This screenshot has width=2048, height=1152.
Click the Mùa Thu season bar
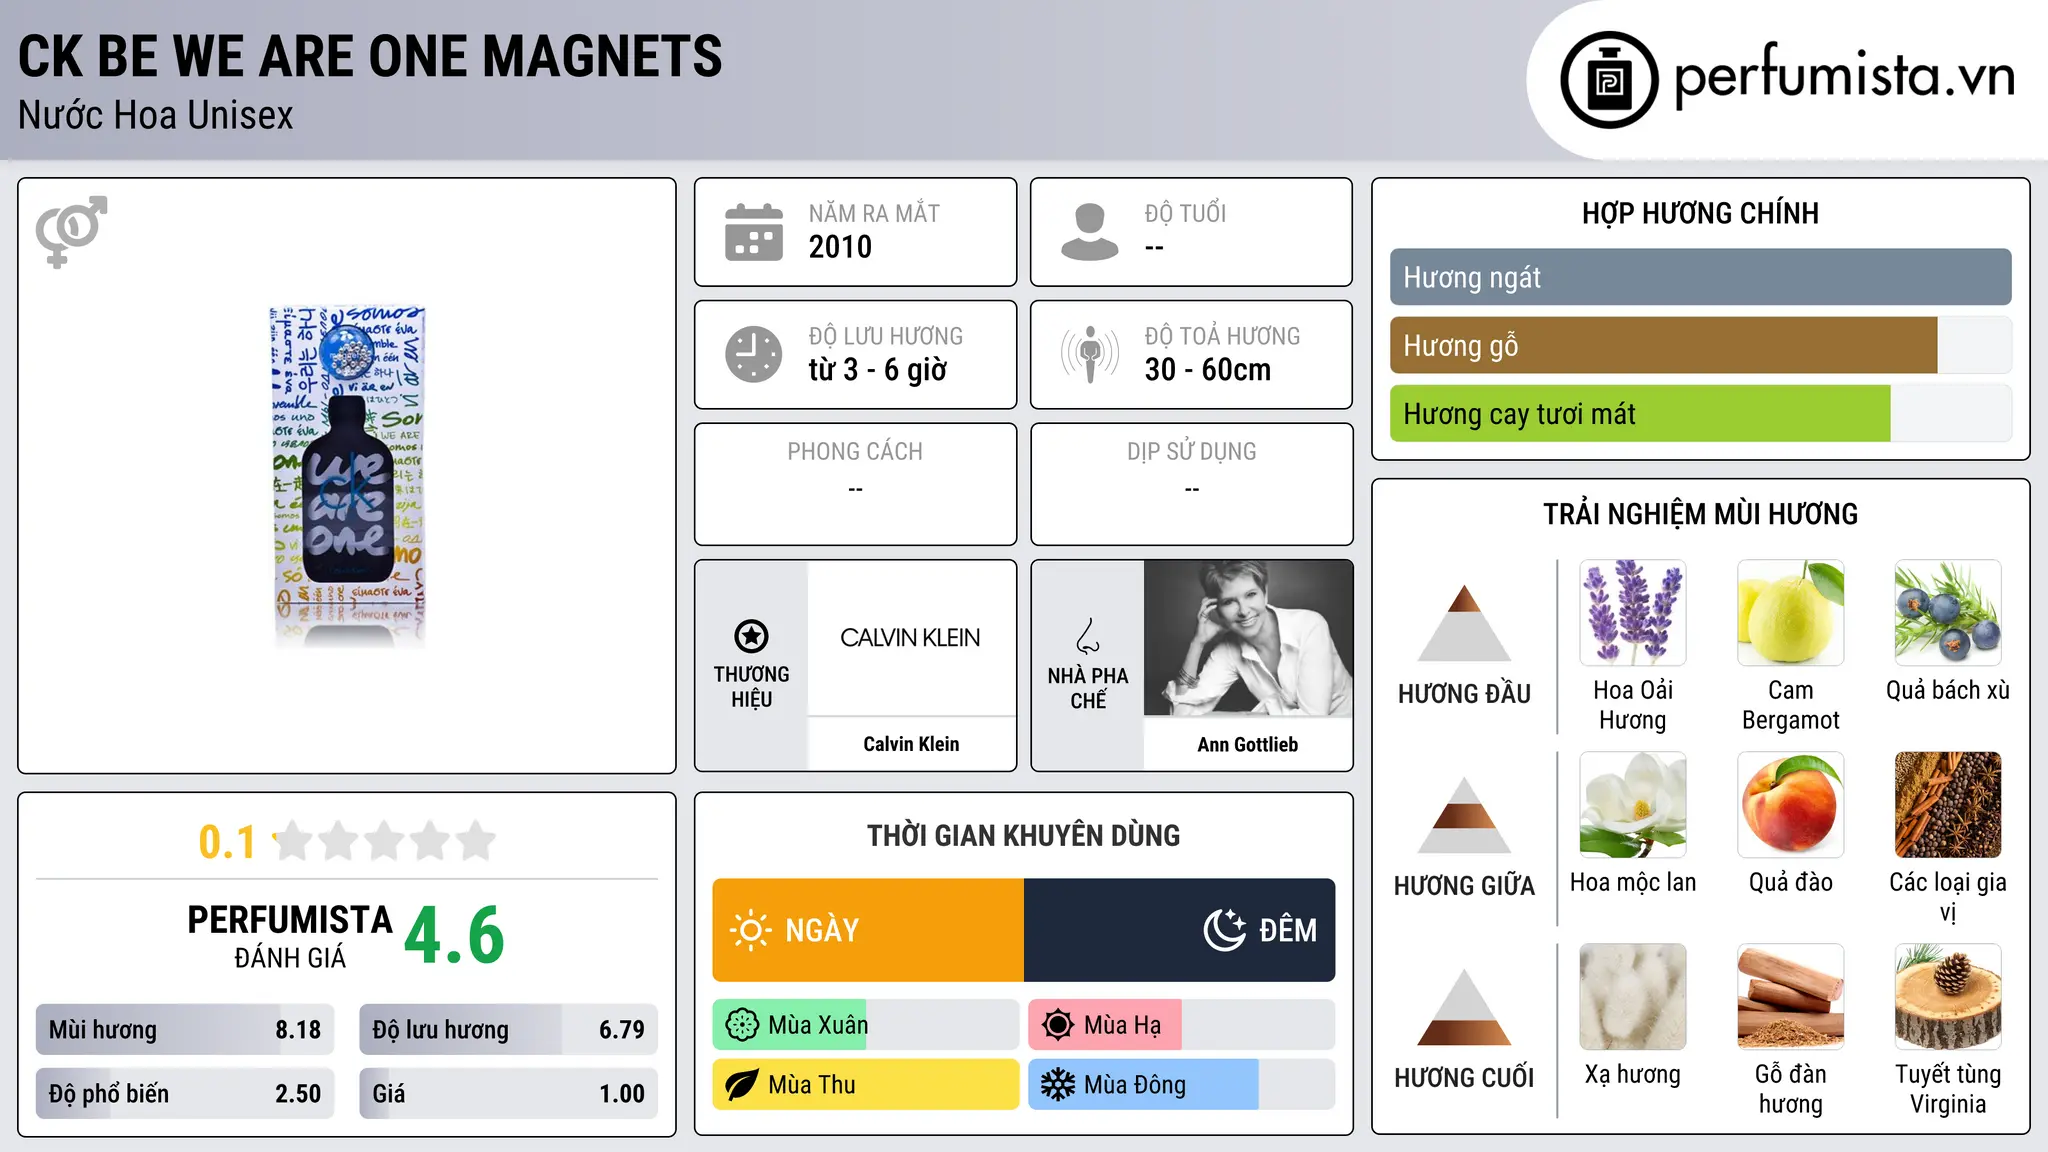tap(866, 1085)
